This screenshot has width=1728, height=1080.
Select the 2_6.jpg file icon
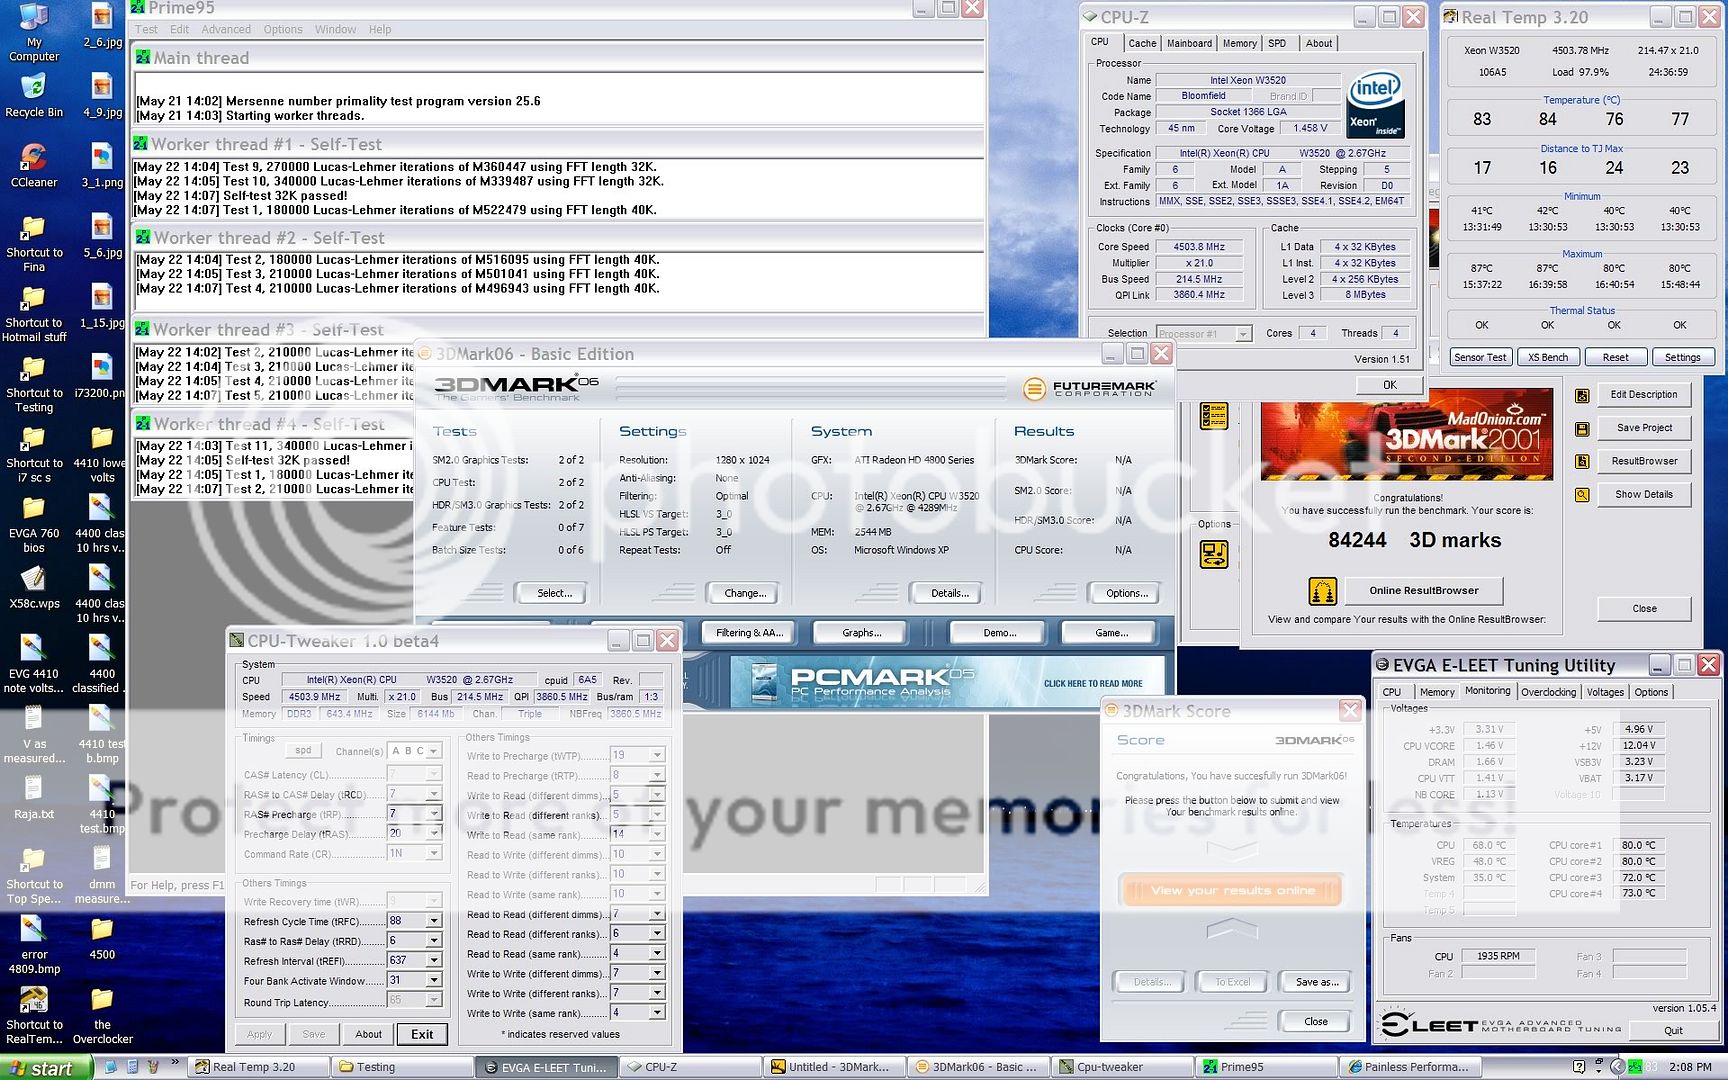click(x=102, y=27)
